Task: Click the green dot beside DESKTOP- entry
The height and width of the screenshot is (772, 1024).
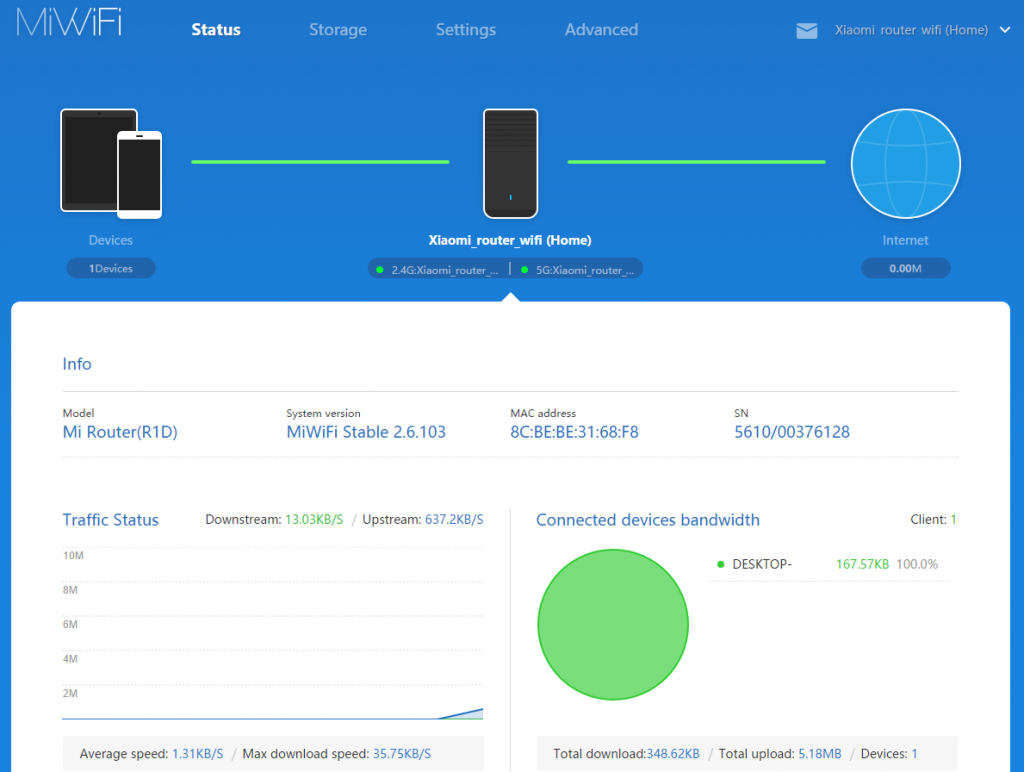Action: [720, 564]
